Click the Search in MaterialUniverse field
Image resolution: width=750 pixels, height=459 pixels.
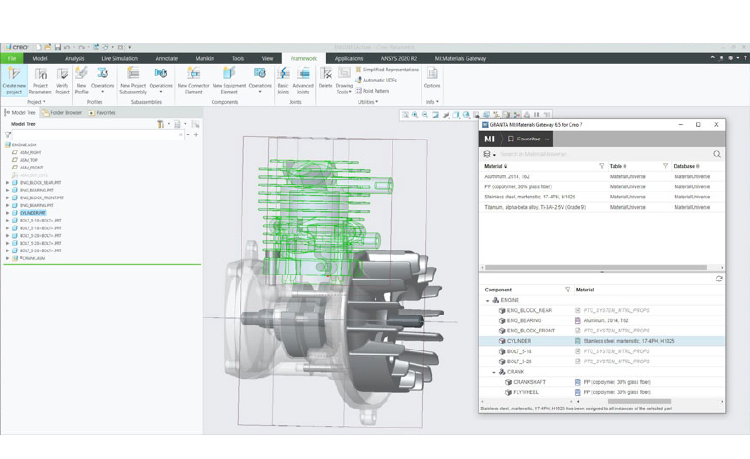[x=604, y=154]
